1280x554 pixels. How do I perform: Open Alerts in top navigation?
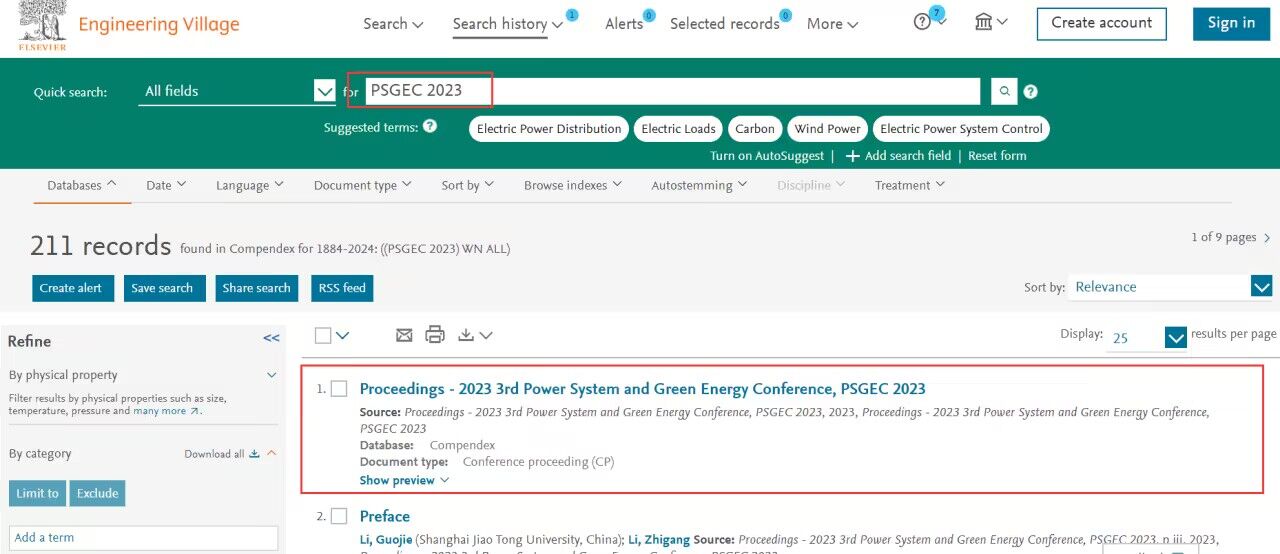click(624, 23)
